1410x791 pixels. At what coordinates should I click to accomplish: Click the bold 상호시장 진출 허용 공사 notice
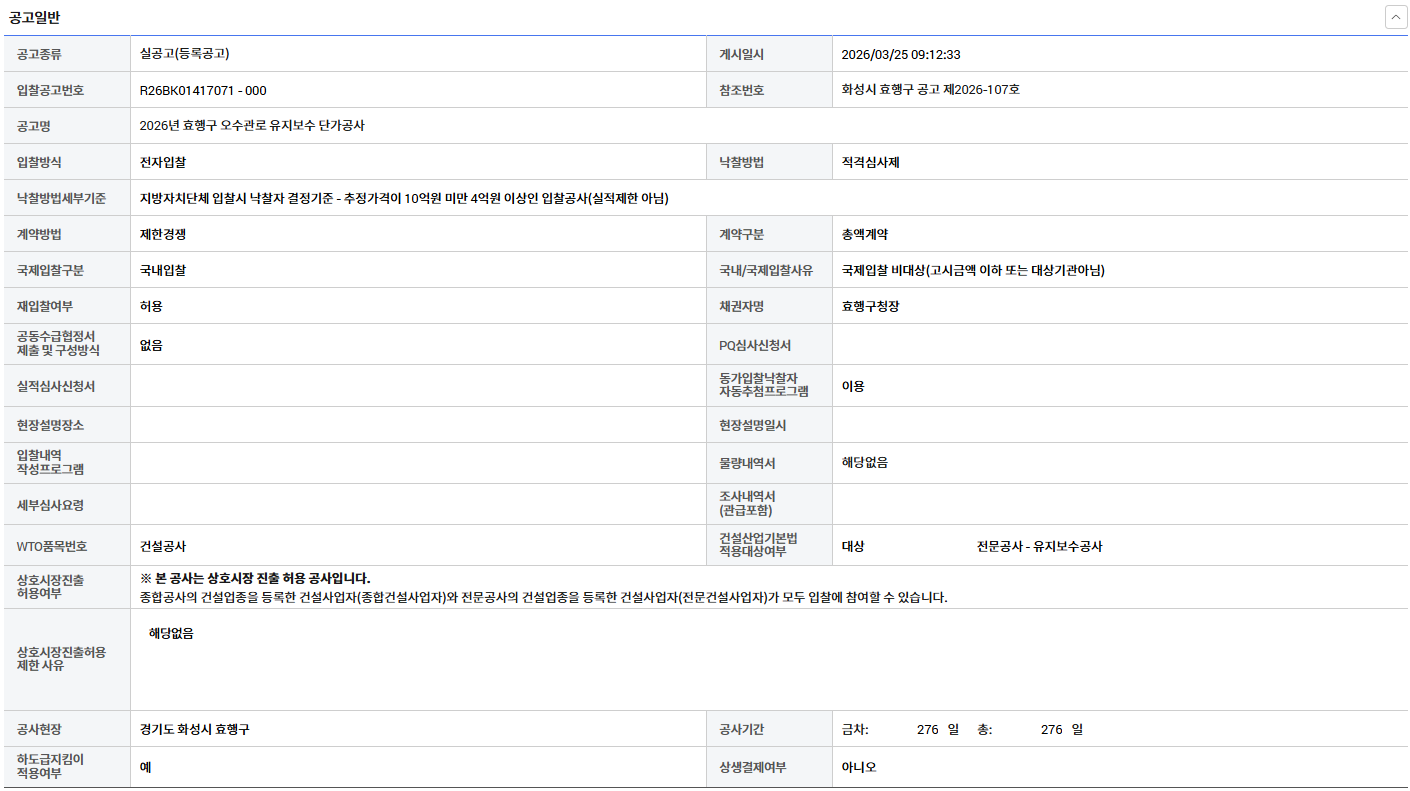[x=255, y=578]
